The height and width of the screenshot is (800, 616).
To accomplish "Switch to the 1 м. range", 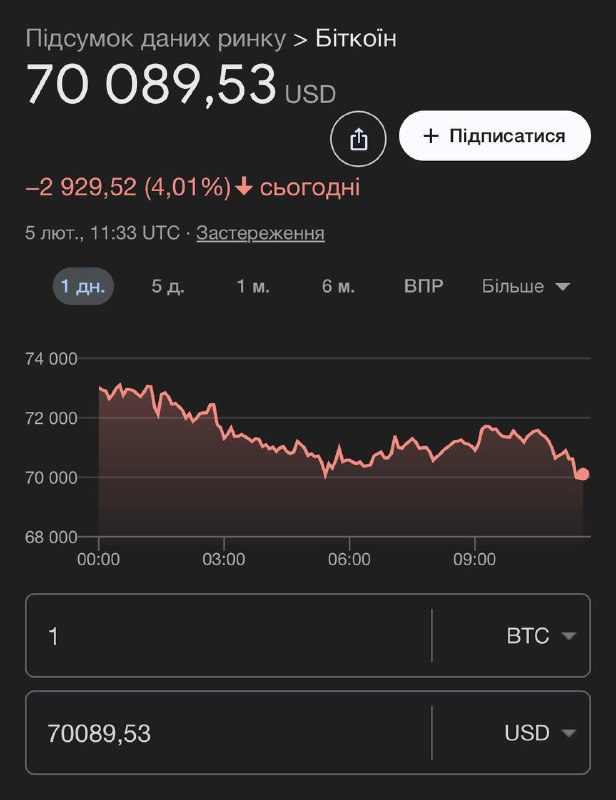I will coord(253,286).
